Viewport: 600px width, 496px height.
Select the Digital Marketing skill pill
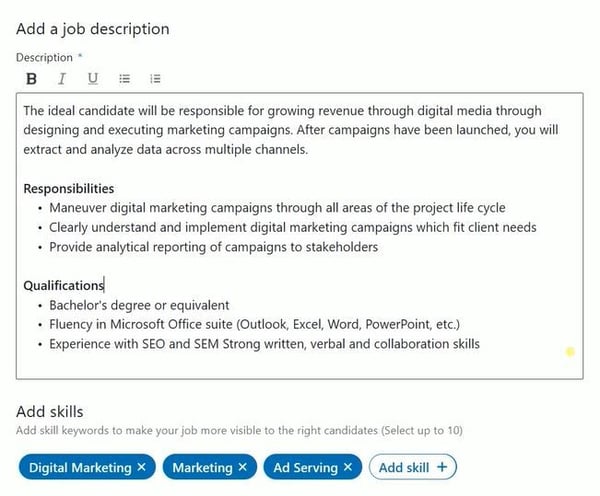click(80, 467)
